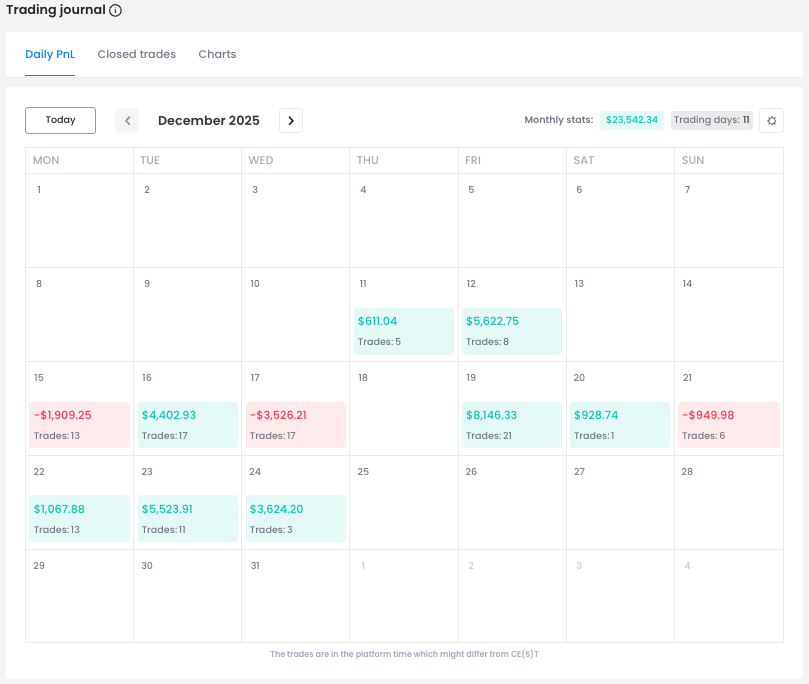Open December 11 entry showing $611.04
The image size is (809, 684).
pos(403,330)
